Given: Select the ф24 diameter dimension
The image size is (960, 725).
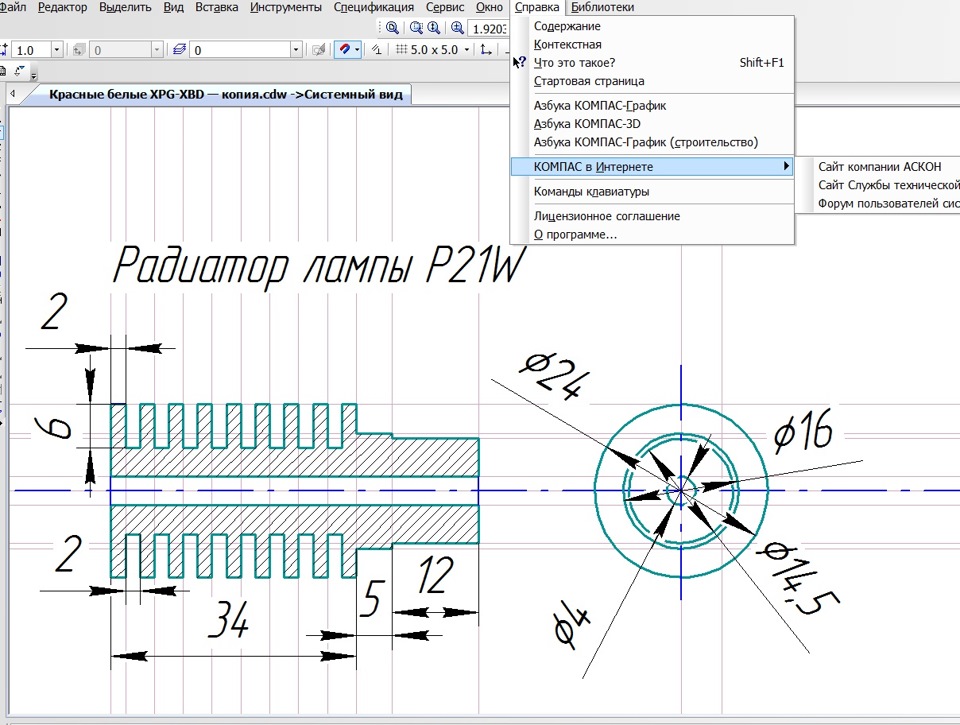Looking at the screenshot, I should [555, 375].
